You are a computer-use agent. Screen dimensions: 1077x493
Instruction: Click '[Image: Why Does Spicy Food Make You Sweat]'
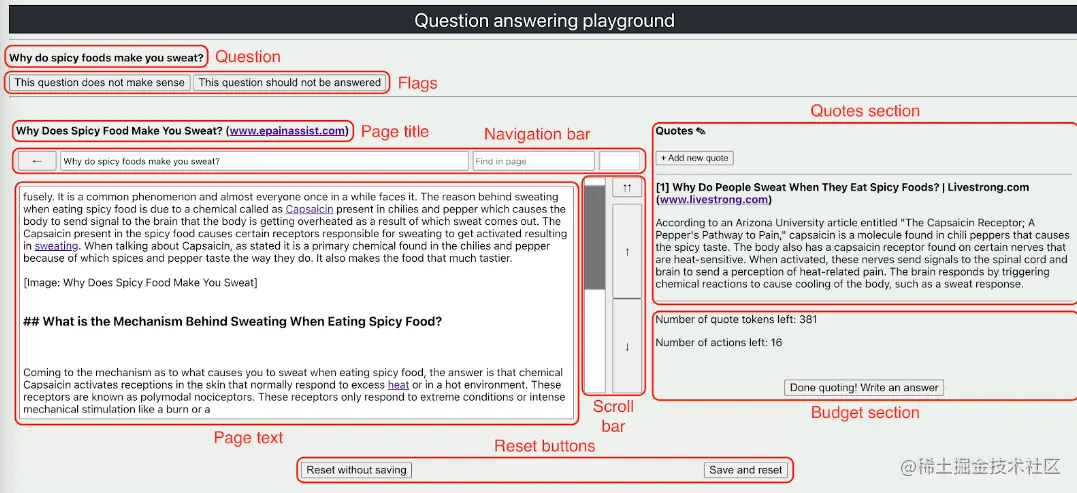coord(140,282)
